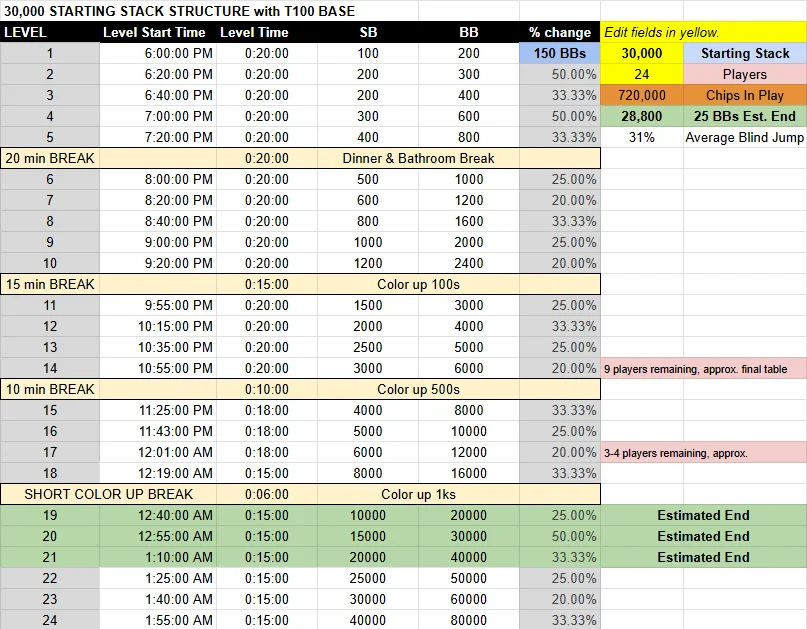
Task: Click 'Estimated End' in the level 21 row
Action: [703, 557]
